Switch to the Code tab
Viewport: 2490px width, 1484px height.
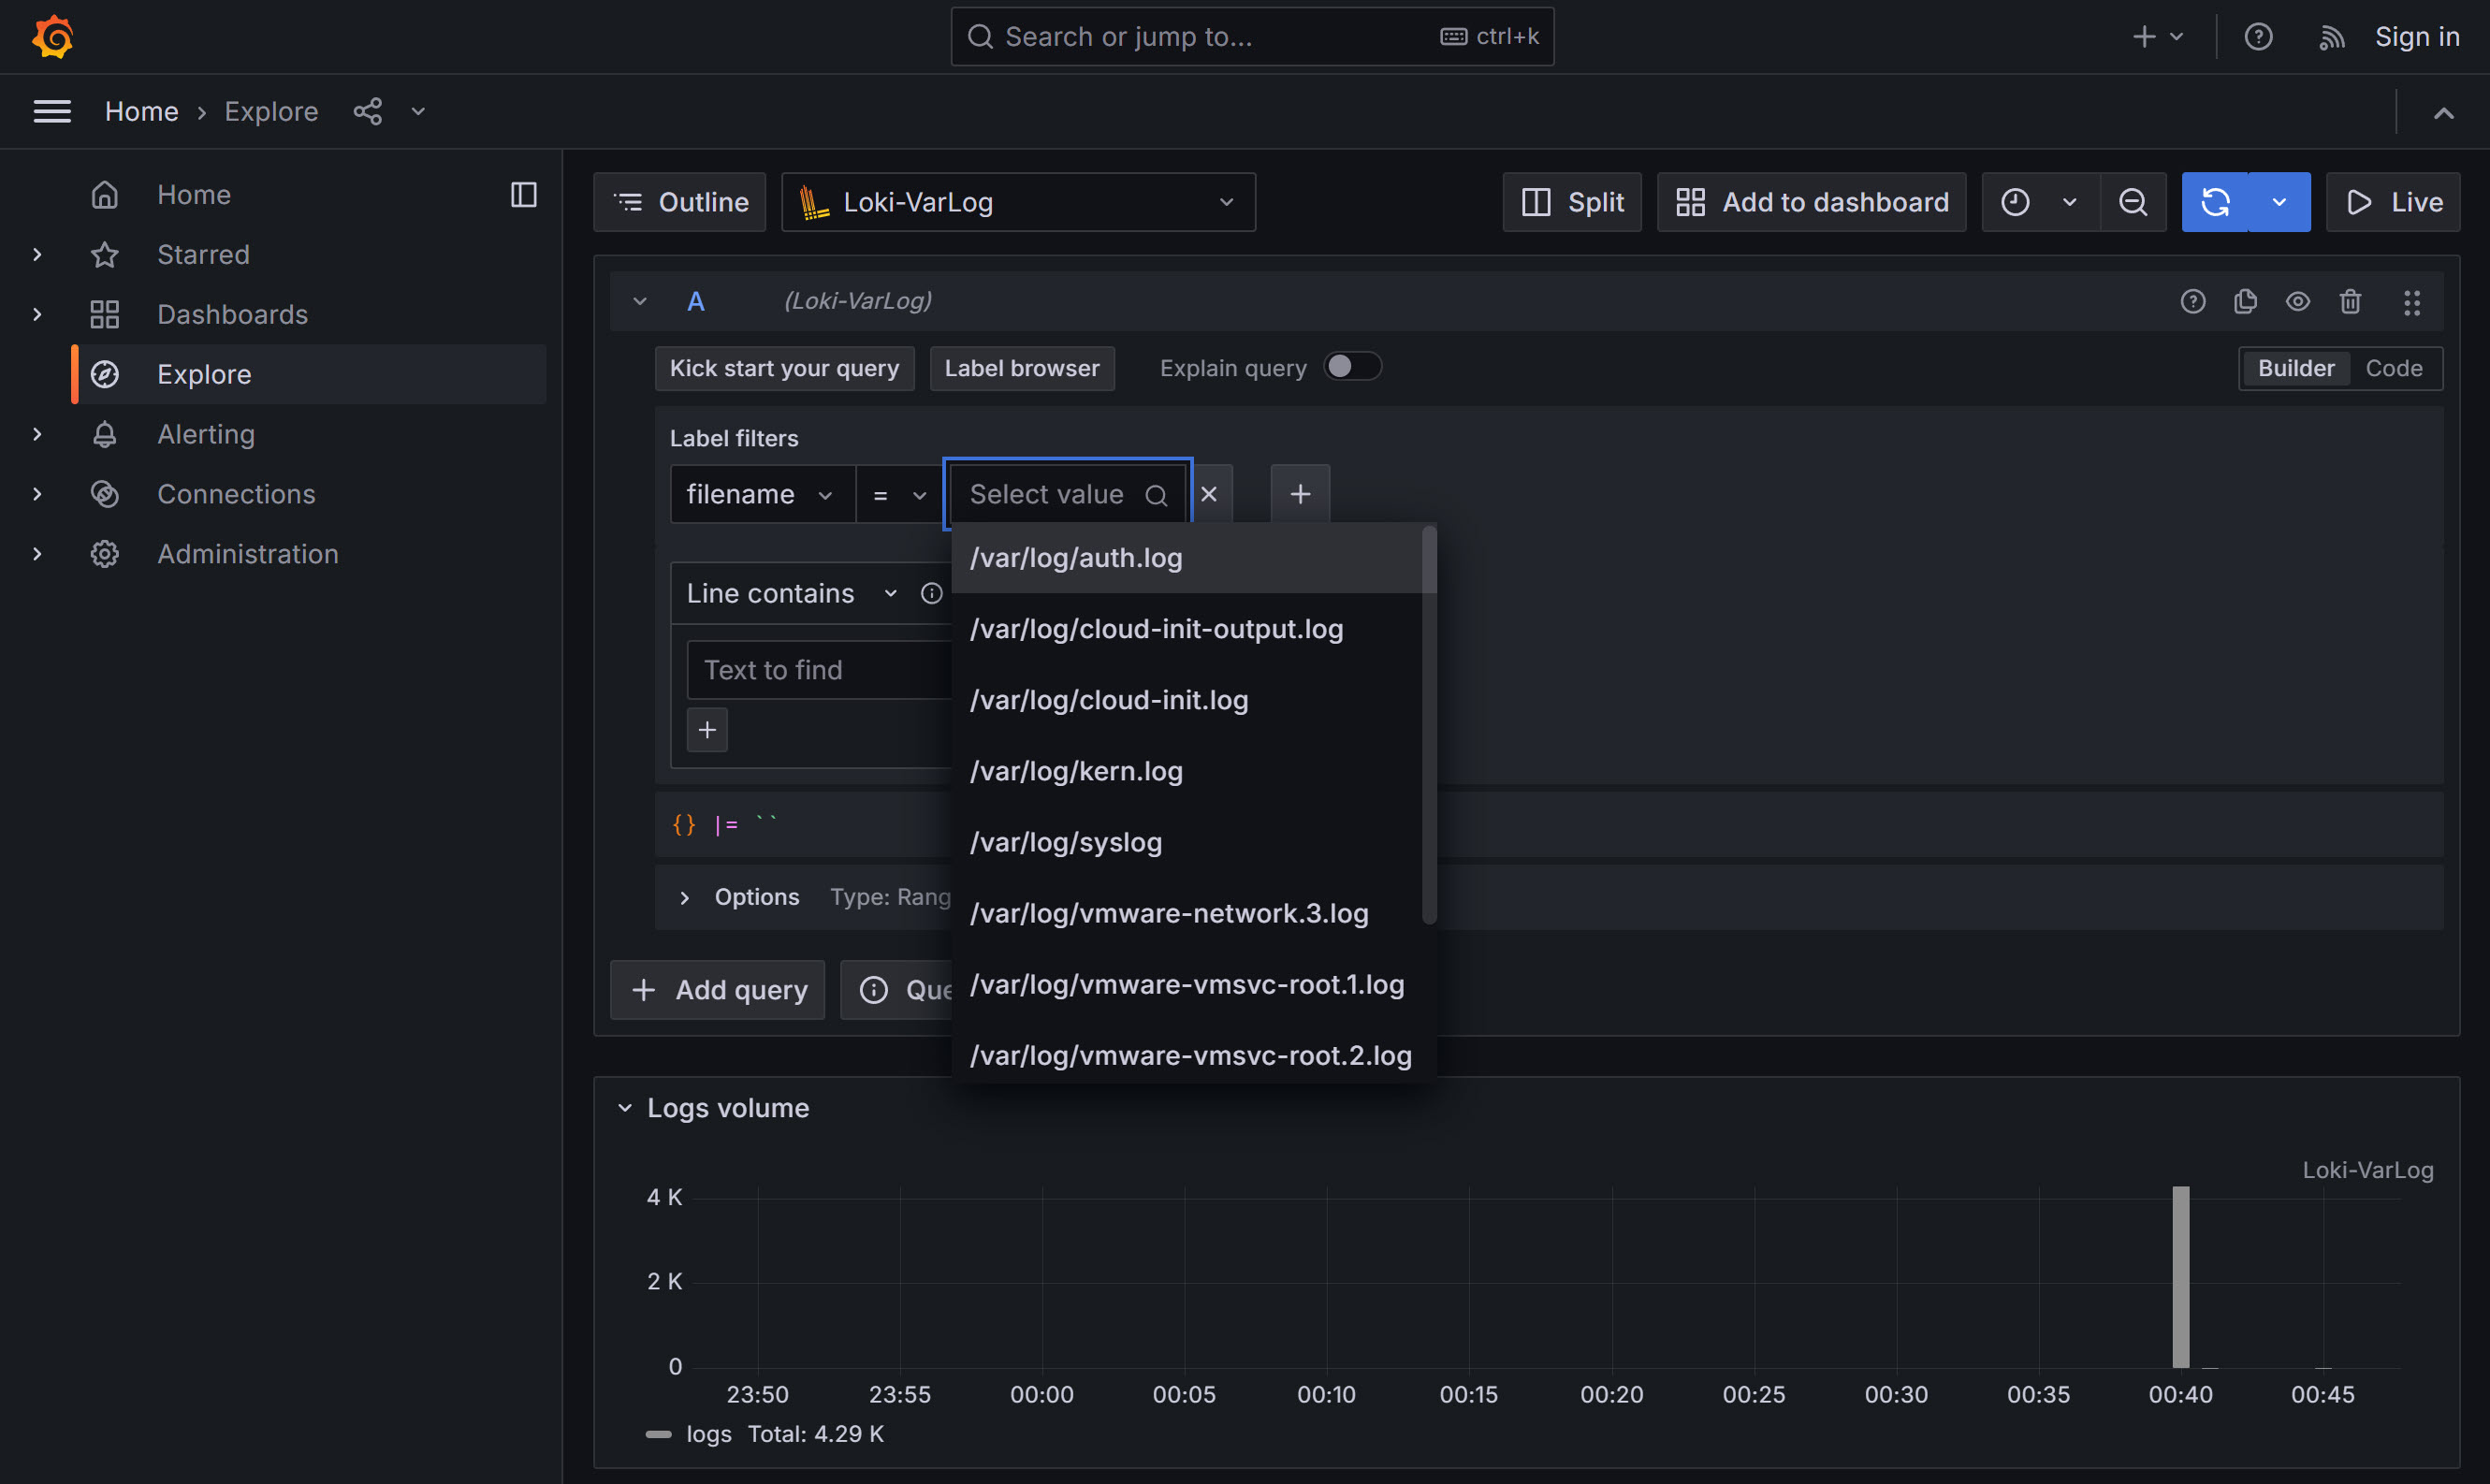pos(2394,368)
